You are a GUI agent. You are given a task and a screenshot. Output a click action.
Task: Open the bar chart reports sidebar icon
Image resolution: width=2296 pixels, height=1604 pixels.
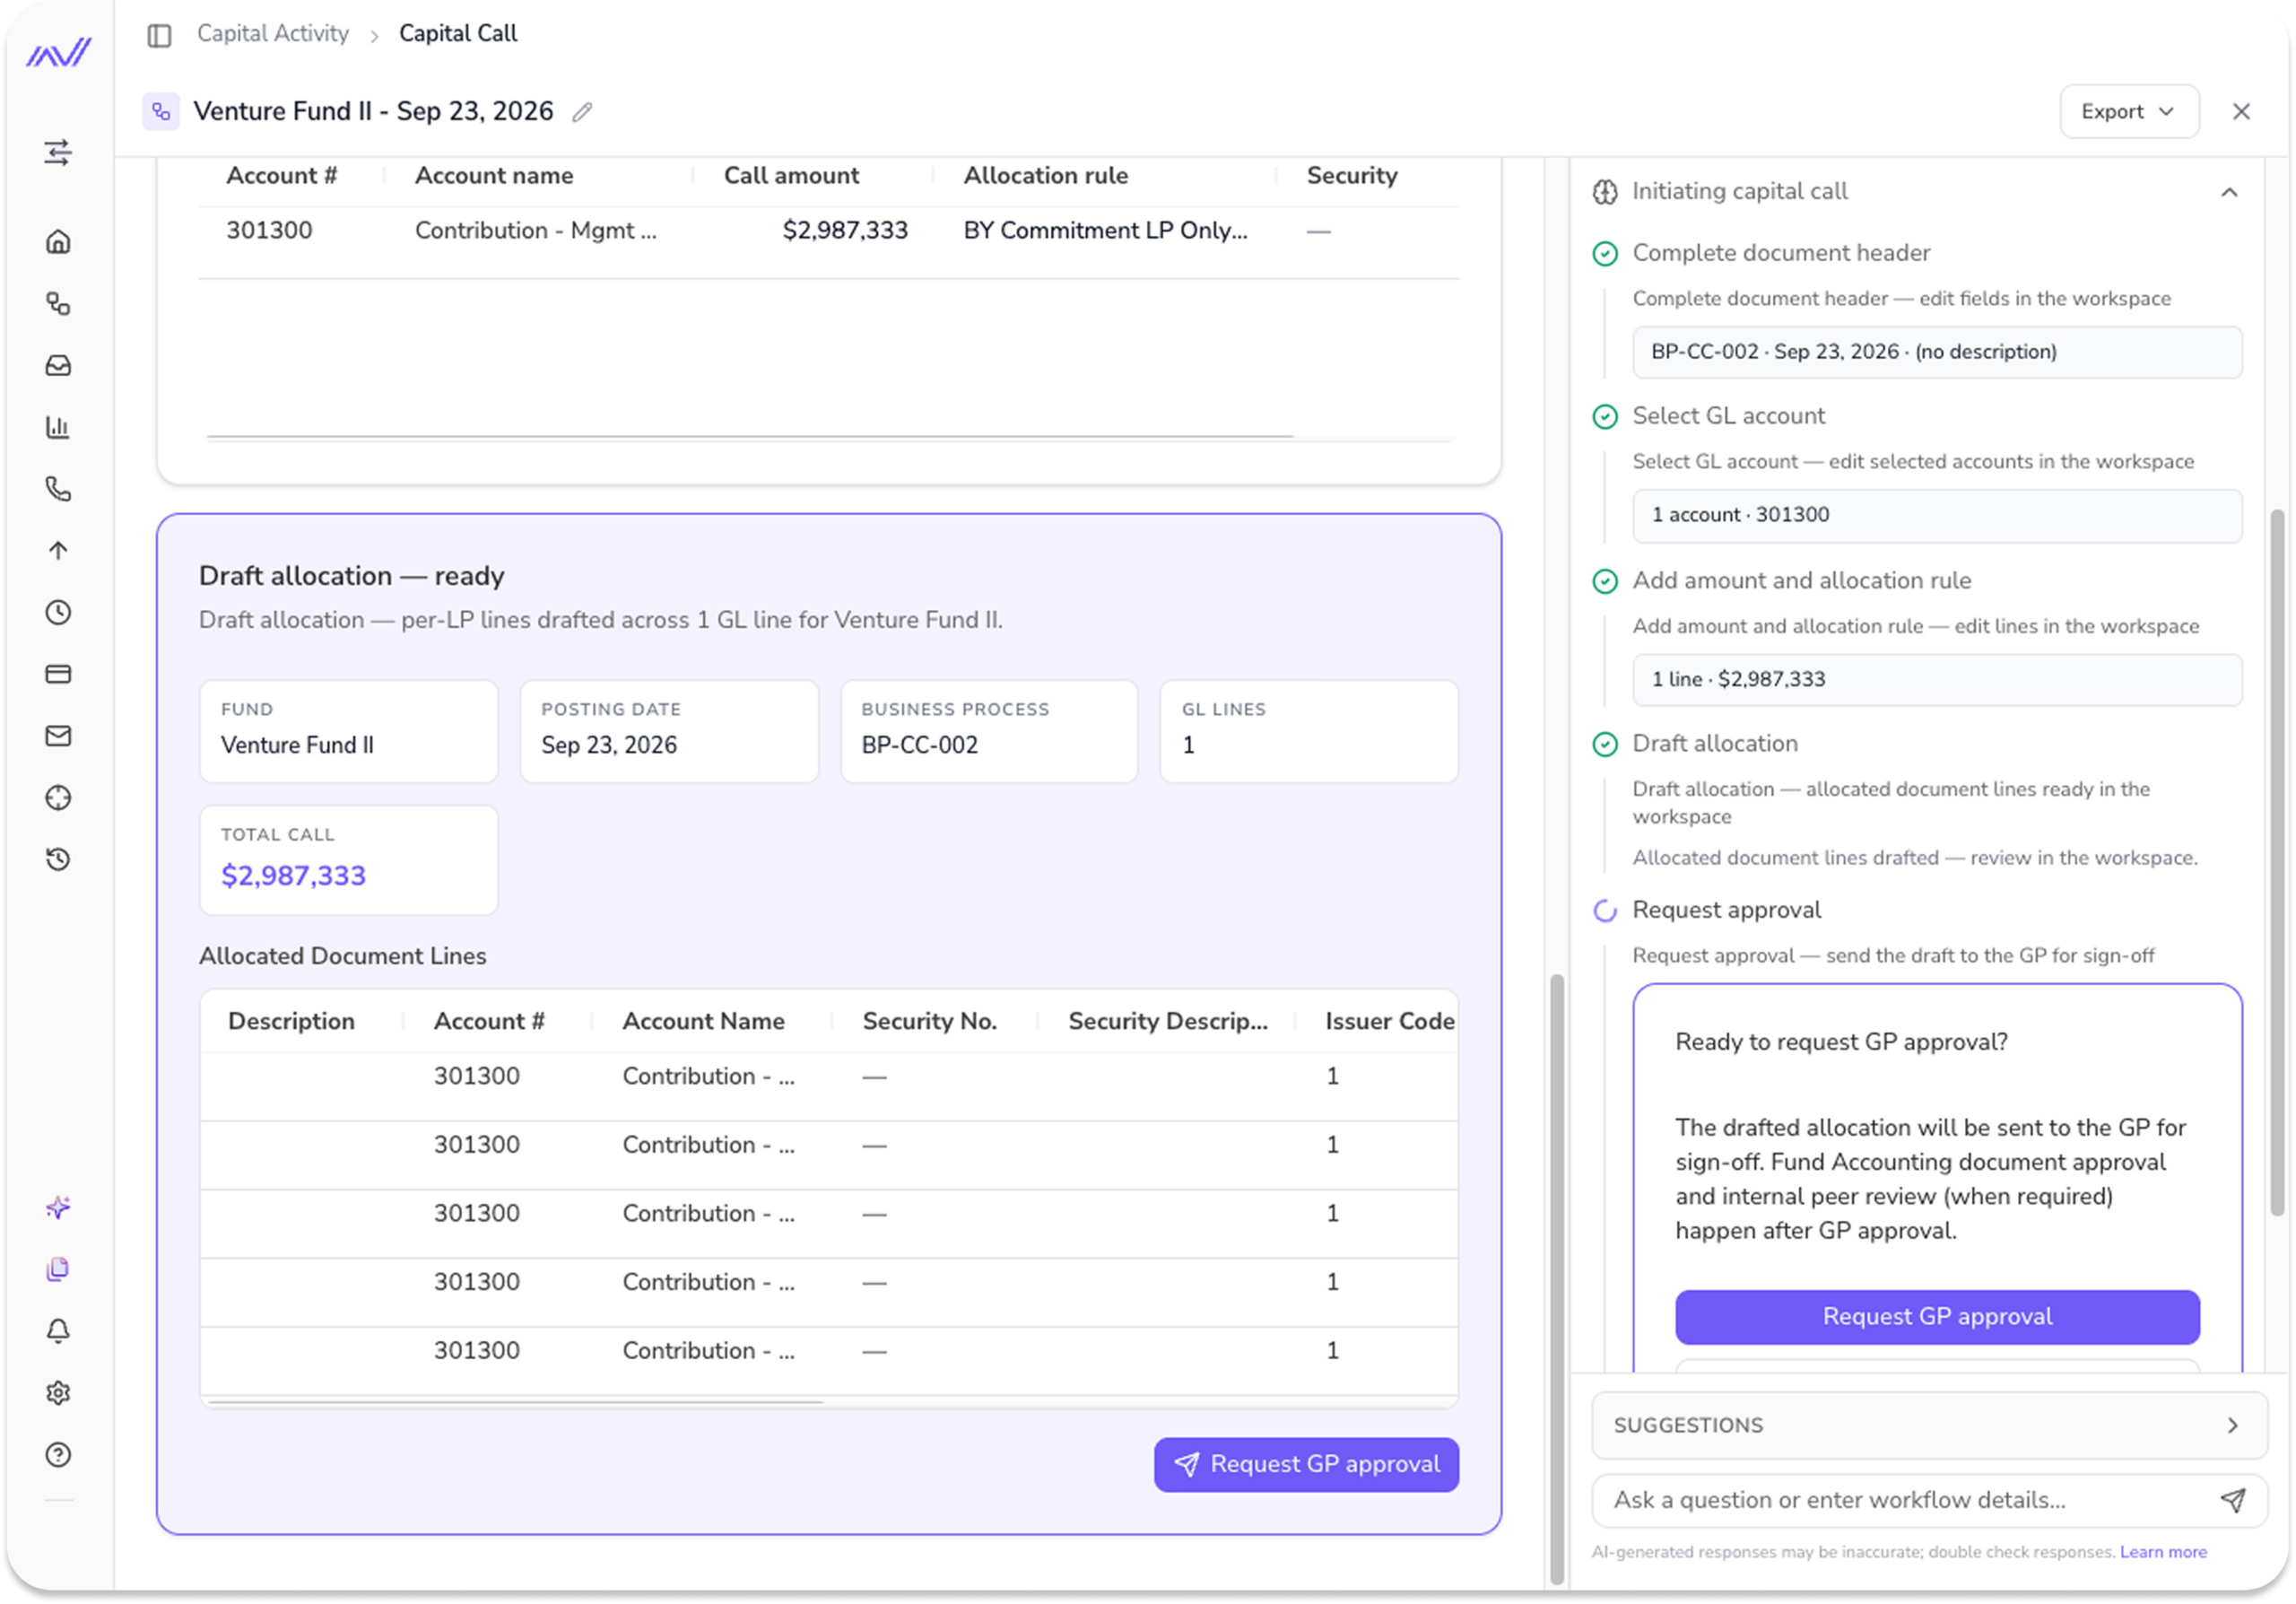tap(58, 427)
